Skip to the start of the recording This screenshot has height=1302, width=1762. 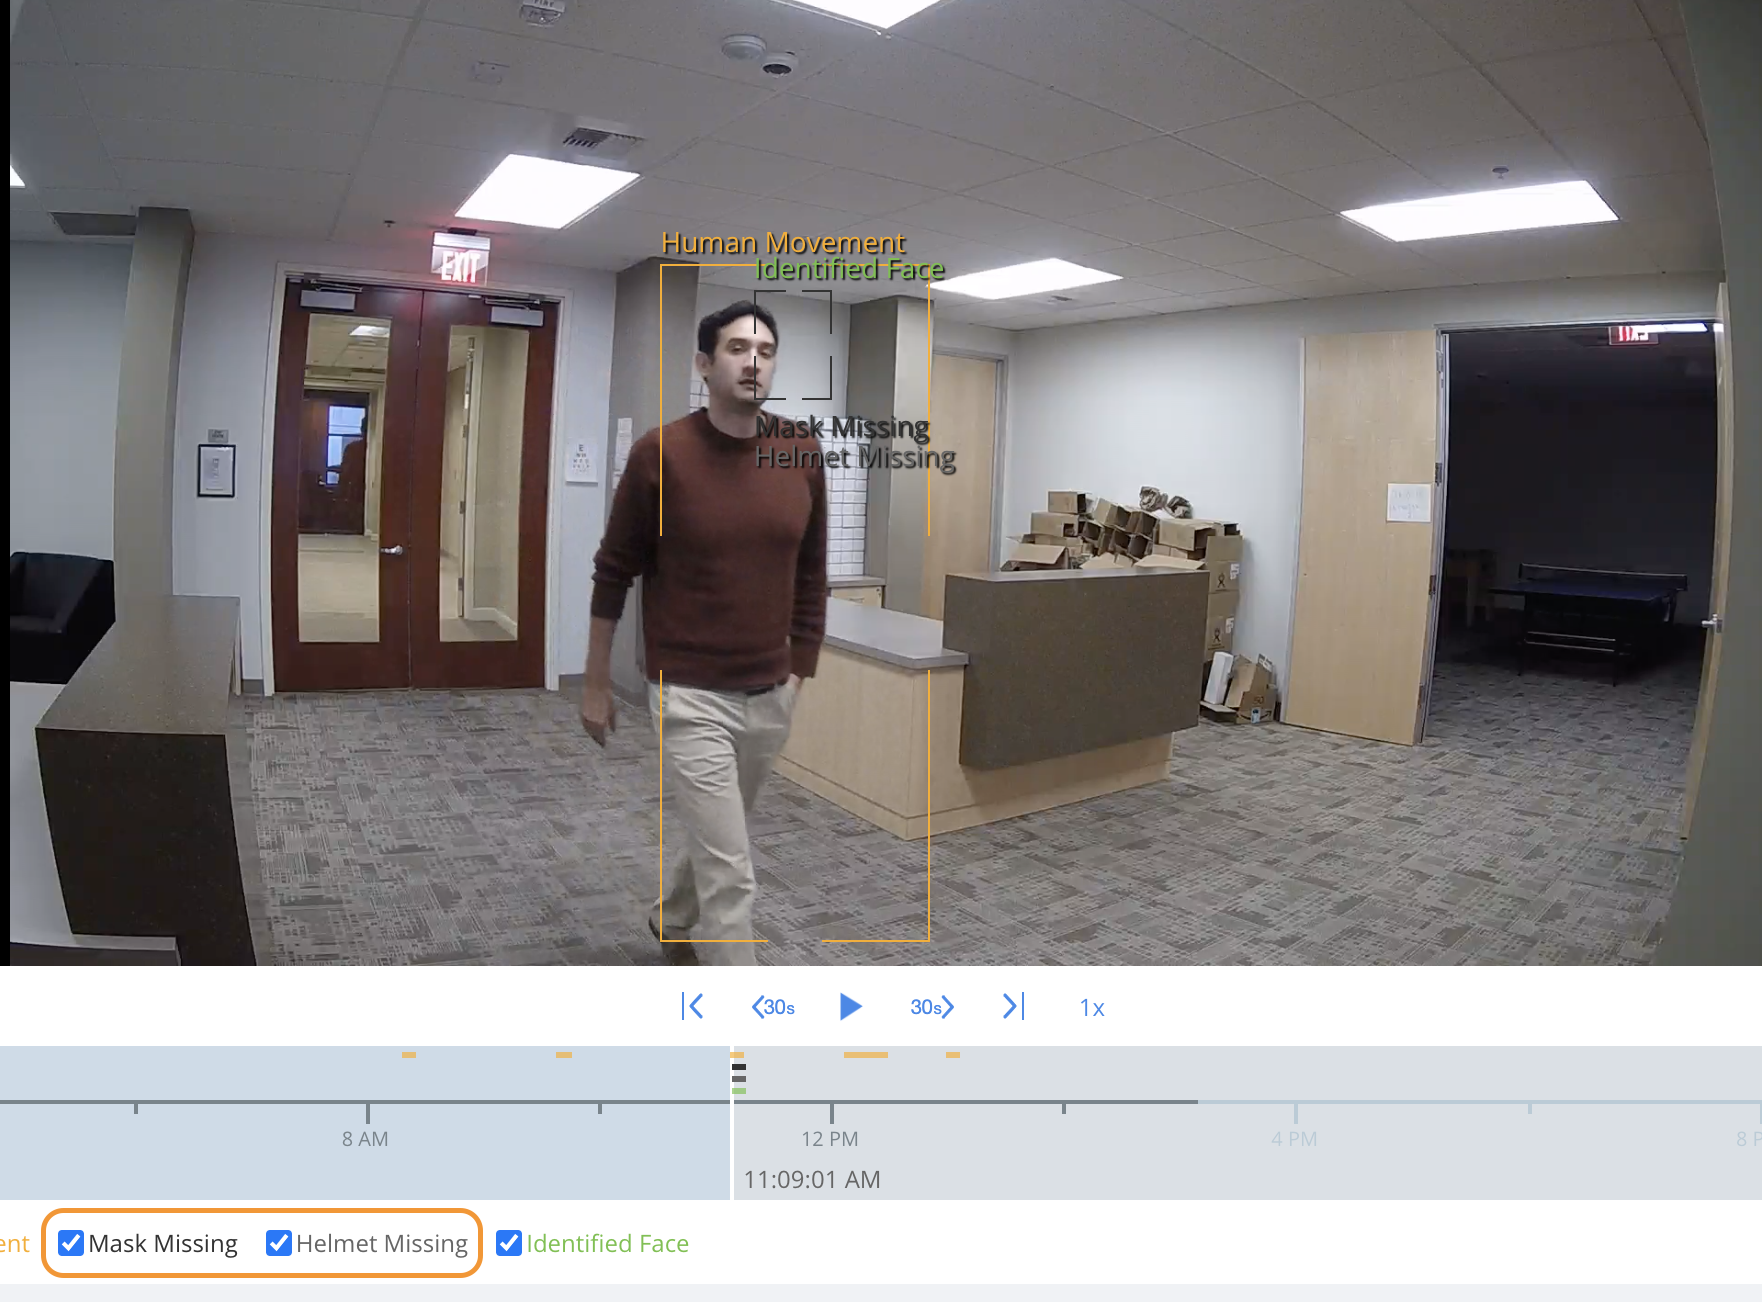point(692,1006)
